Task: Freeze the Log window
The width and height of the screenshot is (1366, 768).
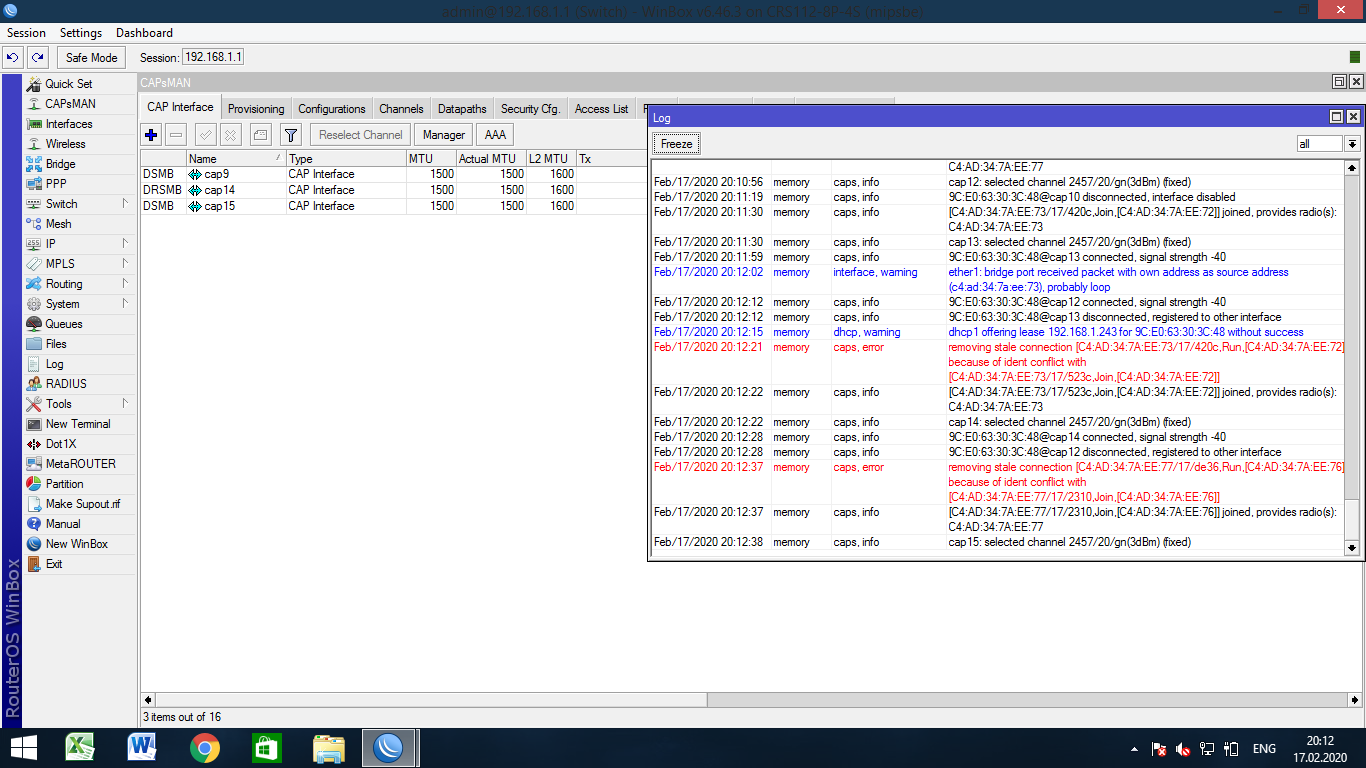Action: pyautogui.click(x=676, y=144)
